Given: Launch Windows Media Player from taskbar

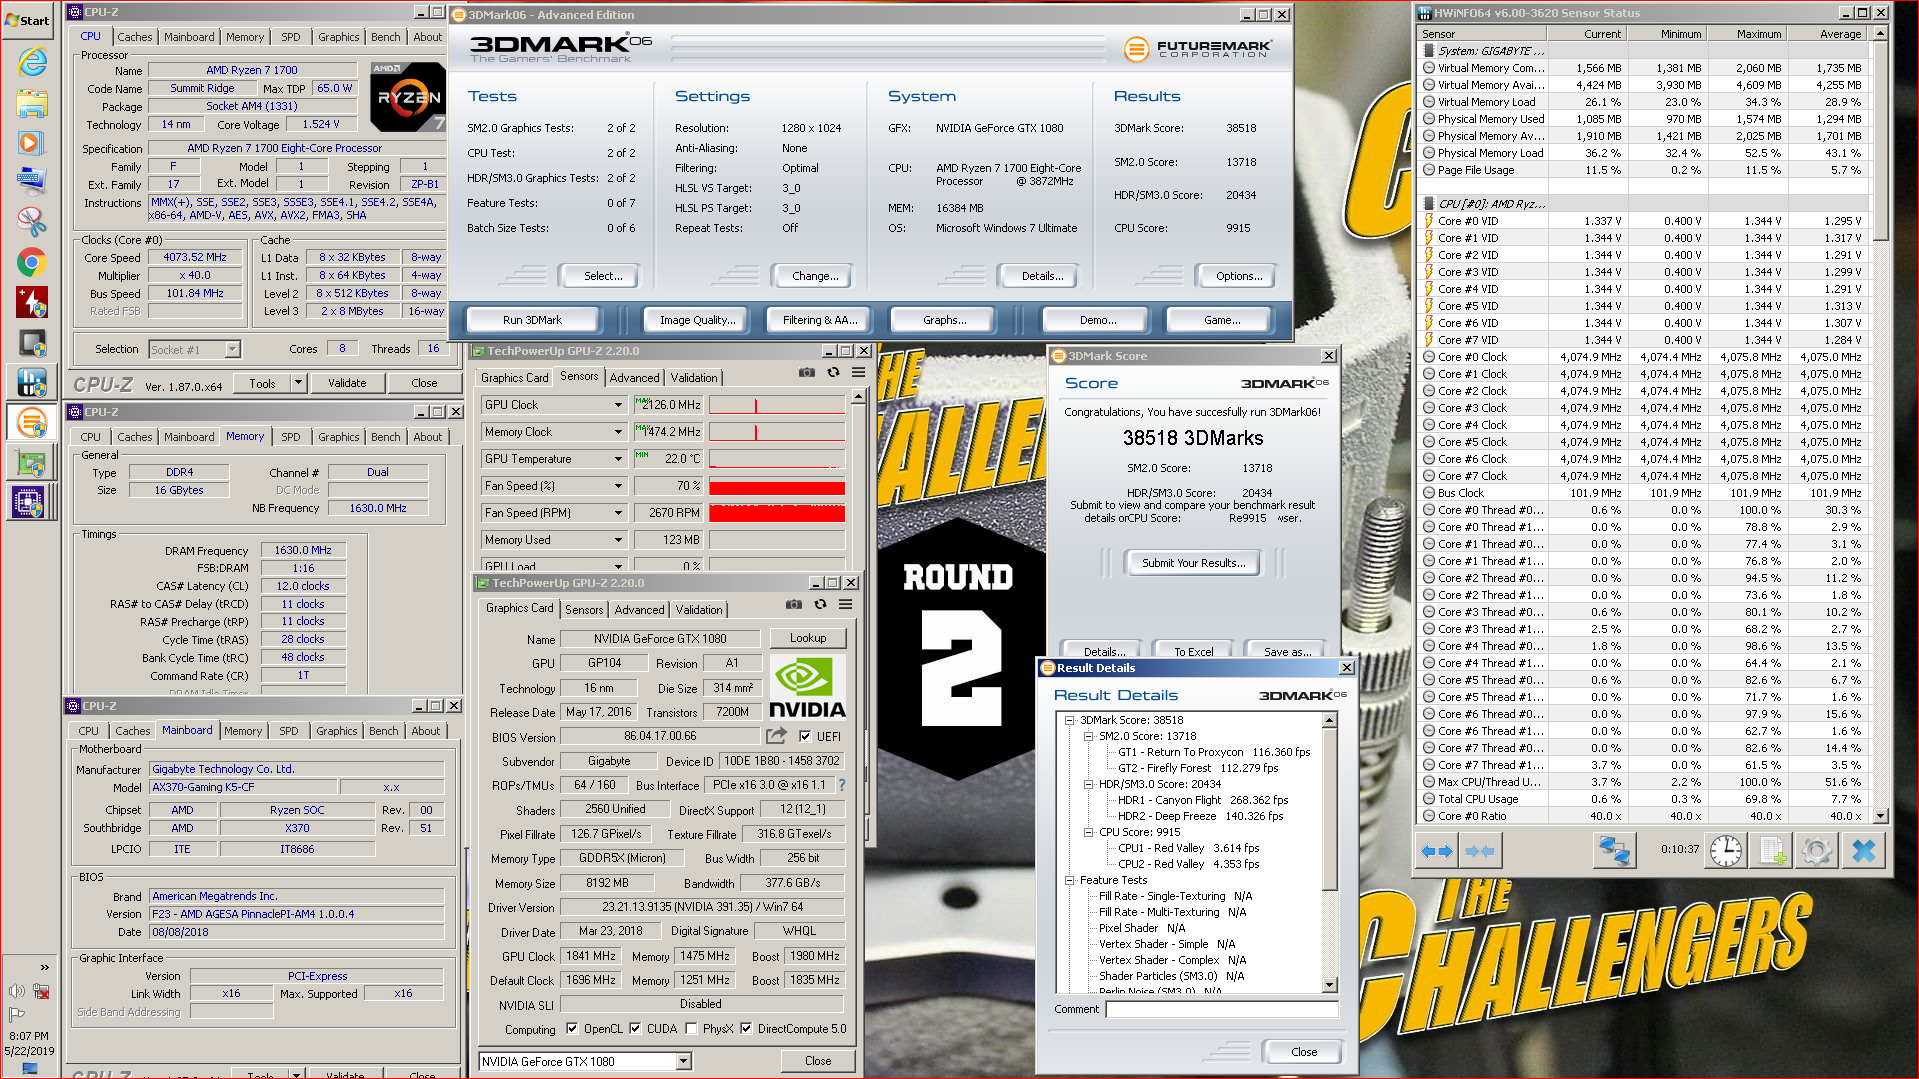Looking at the screenshot, I should click(x=32, y=143).
